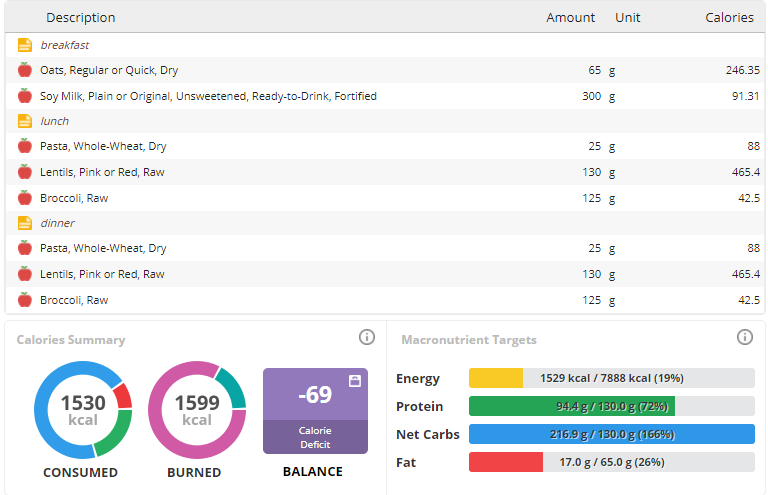Click the breakfast meal group note icon
This screenshot has height=495, width=768.
[25, 45]
